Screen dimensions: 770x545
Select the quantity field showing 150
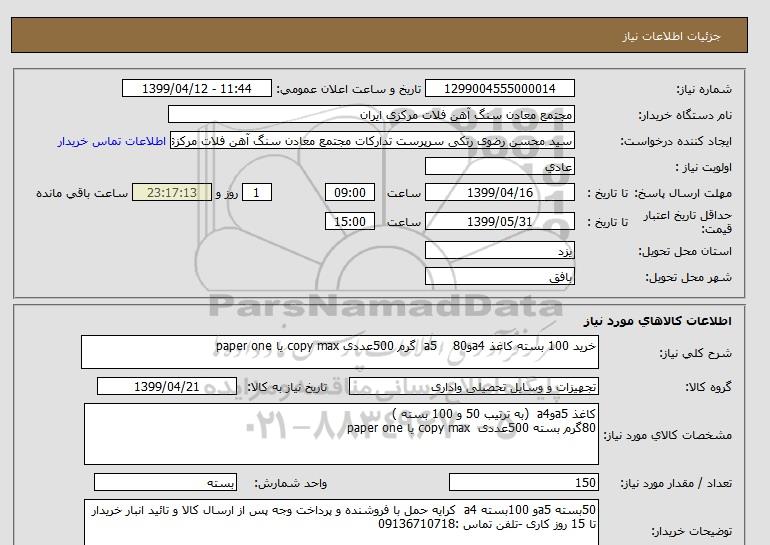(x=523, y=483)
